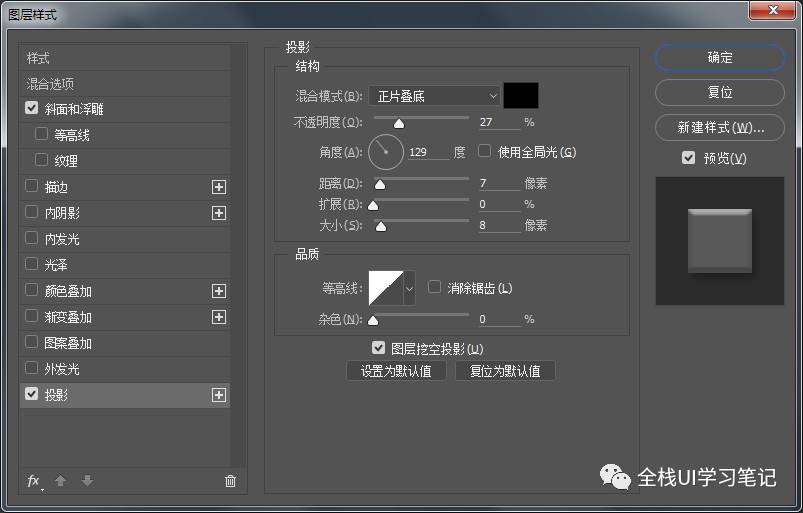Viewport: 803px width, 513px height.
Task: Select 混合选项 in the left list
Action: [125, 83]
